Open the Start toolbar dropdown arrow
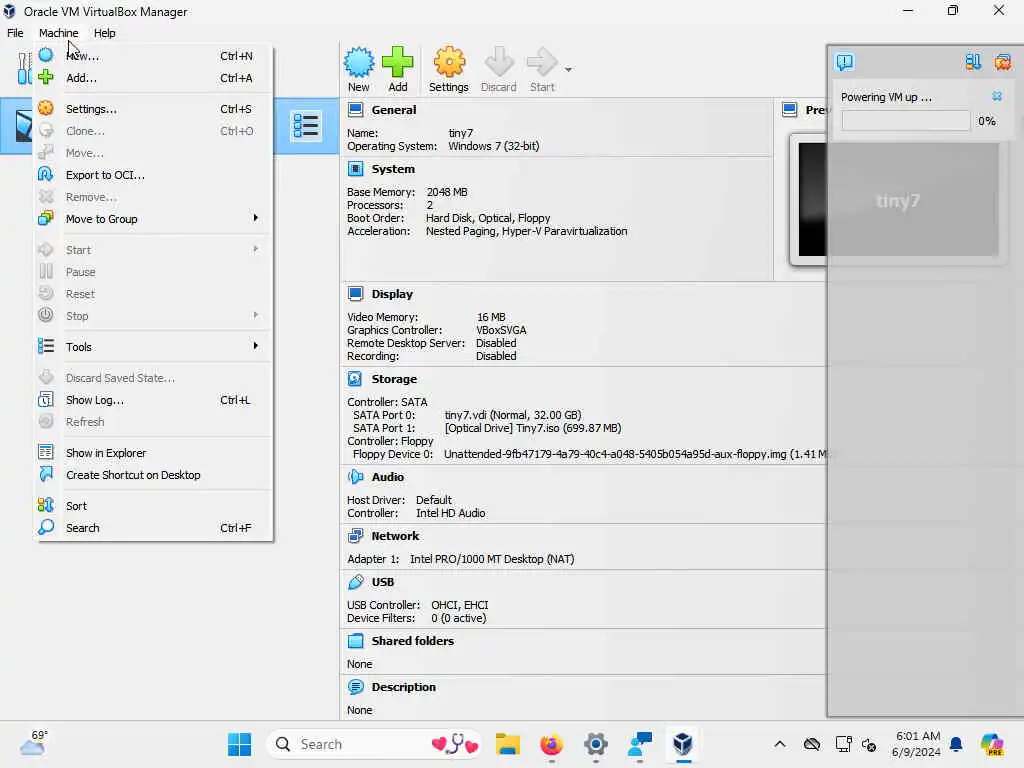 (x=568, y=69)
